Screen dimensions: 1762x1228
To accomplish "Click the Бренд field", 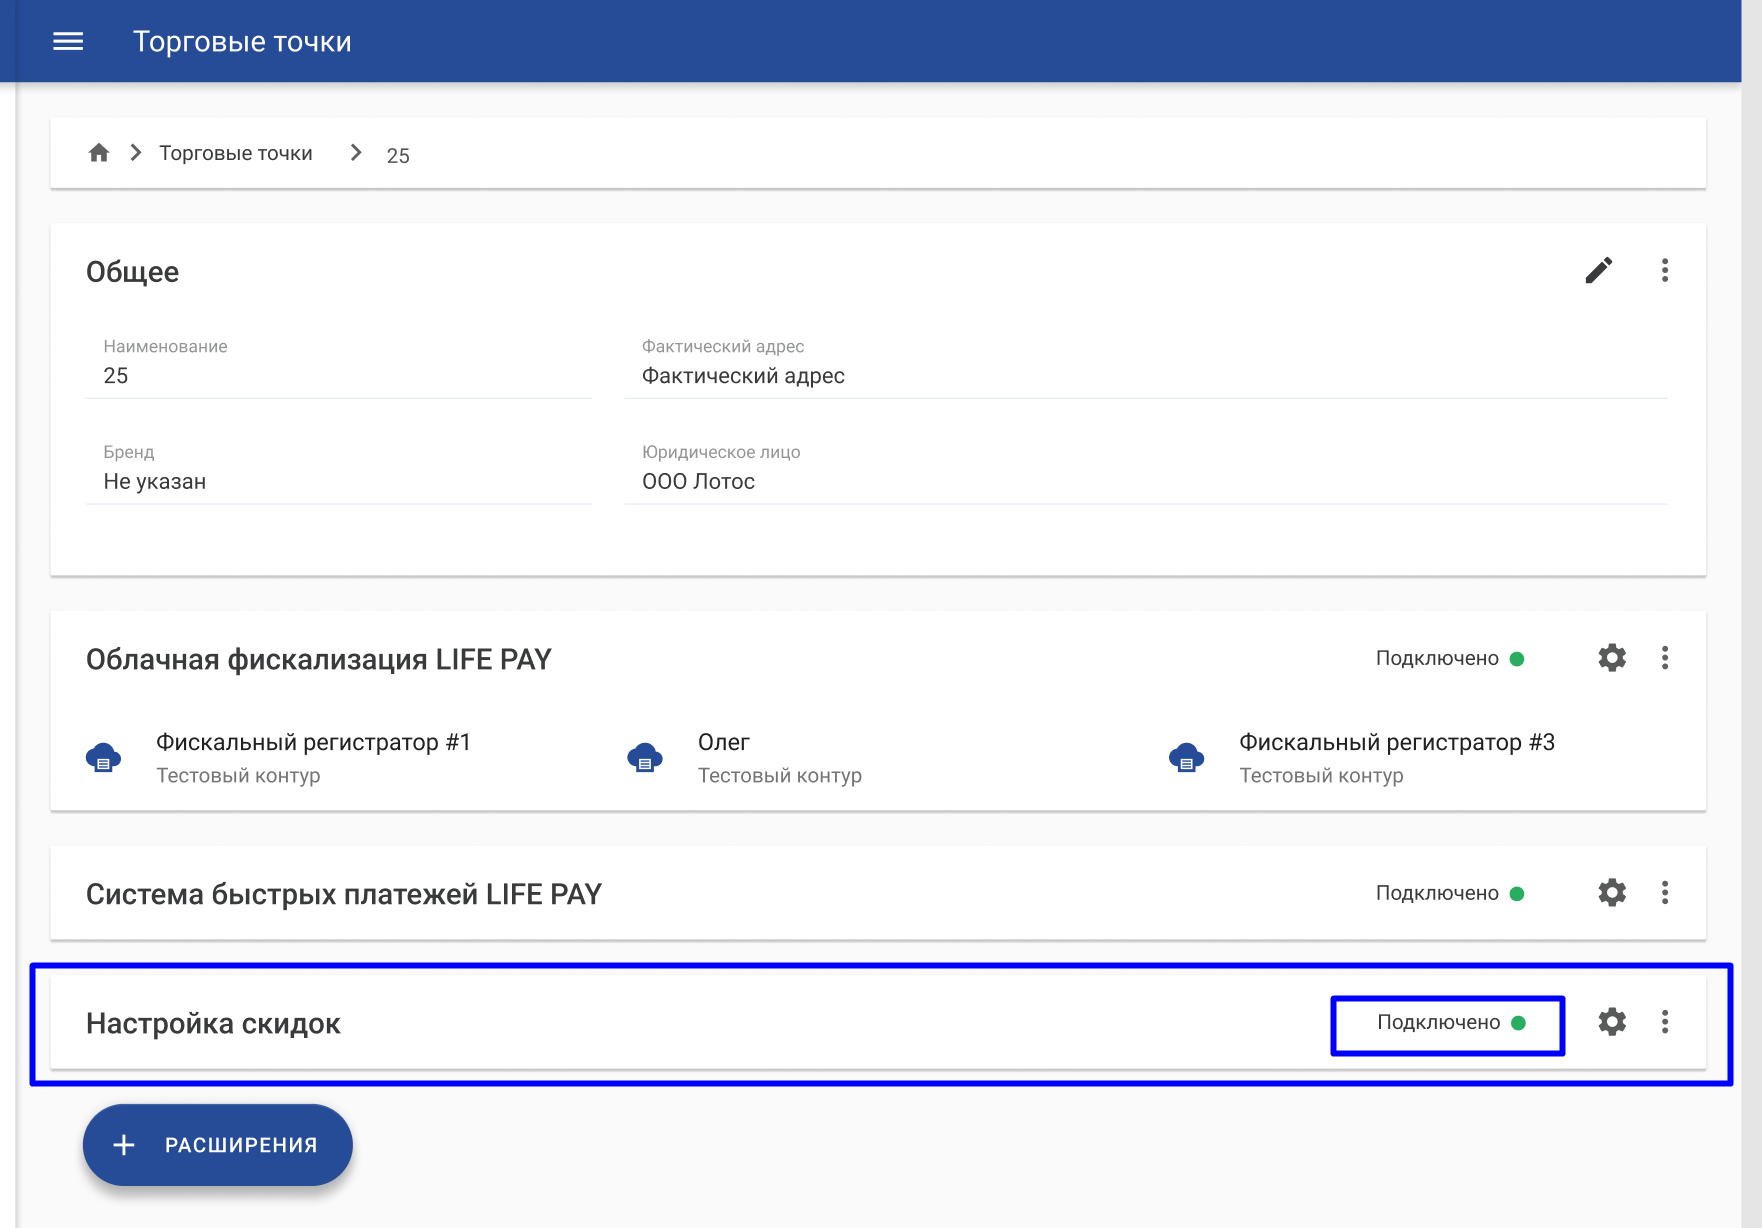I will click(x=339, y=472).
